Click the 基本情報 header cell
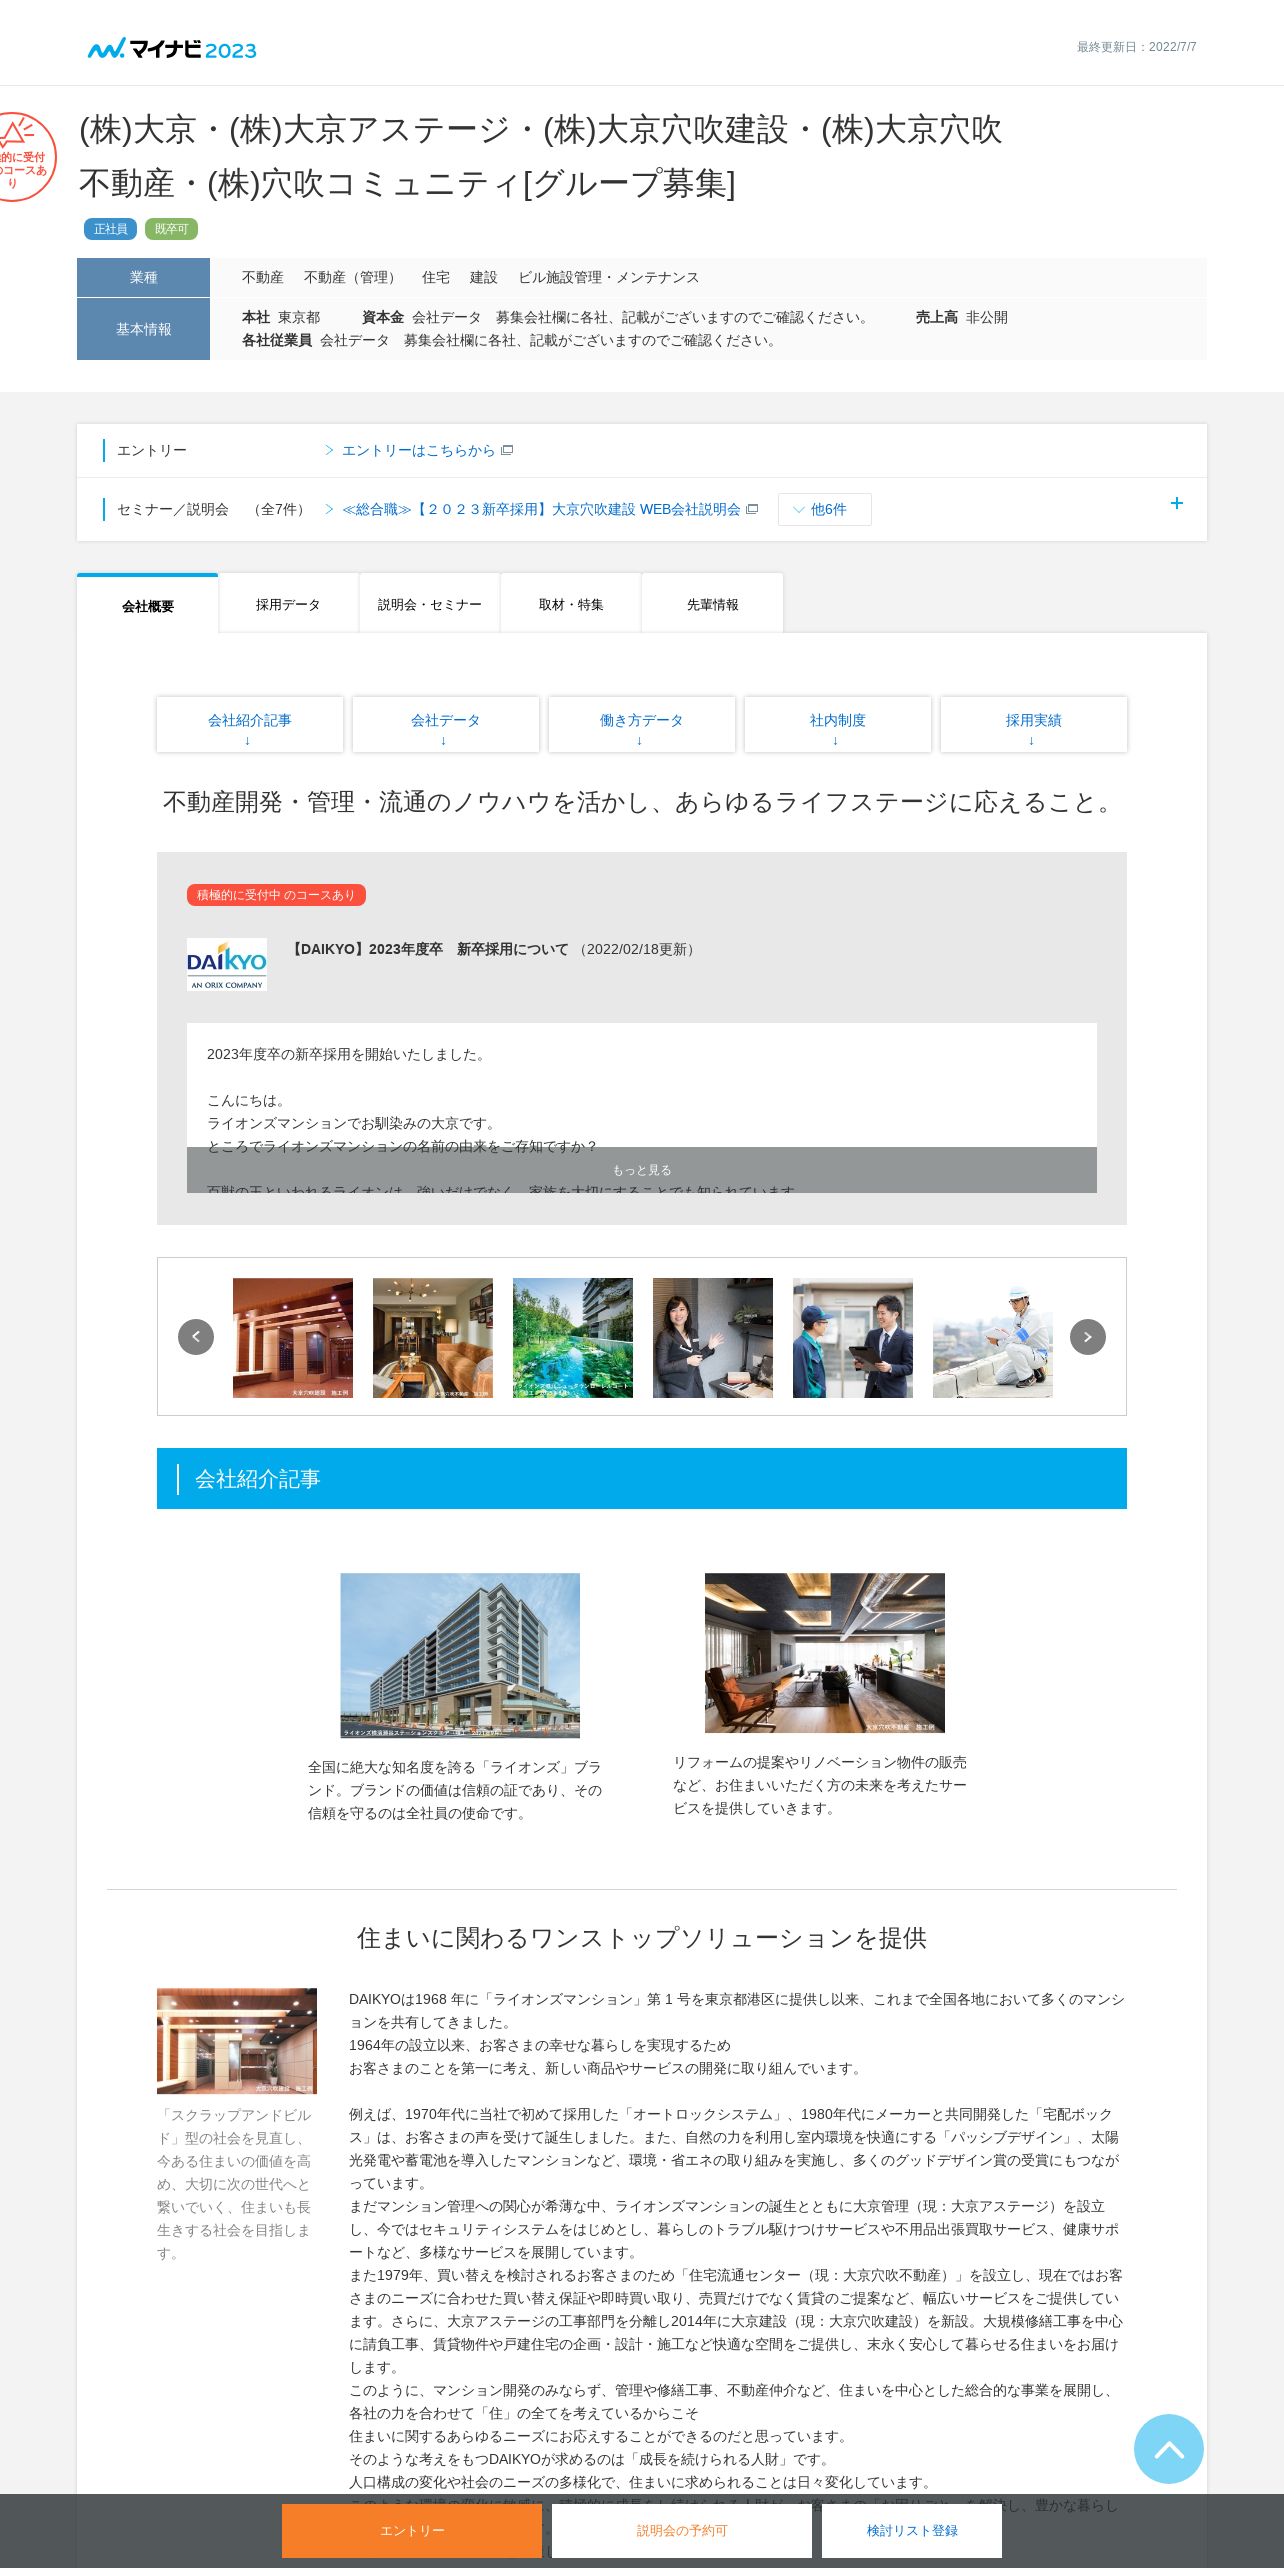The height and width of the screenshot is (2568, 1284). (x=144, y=329)
